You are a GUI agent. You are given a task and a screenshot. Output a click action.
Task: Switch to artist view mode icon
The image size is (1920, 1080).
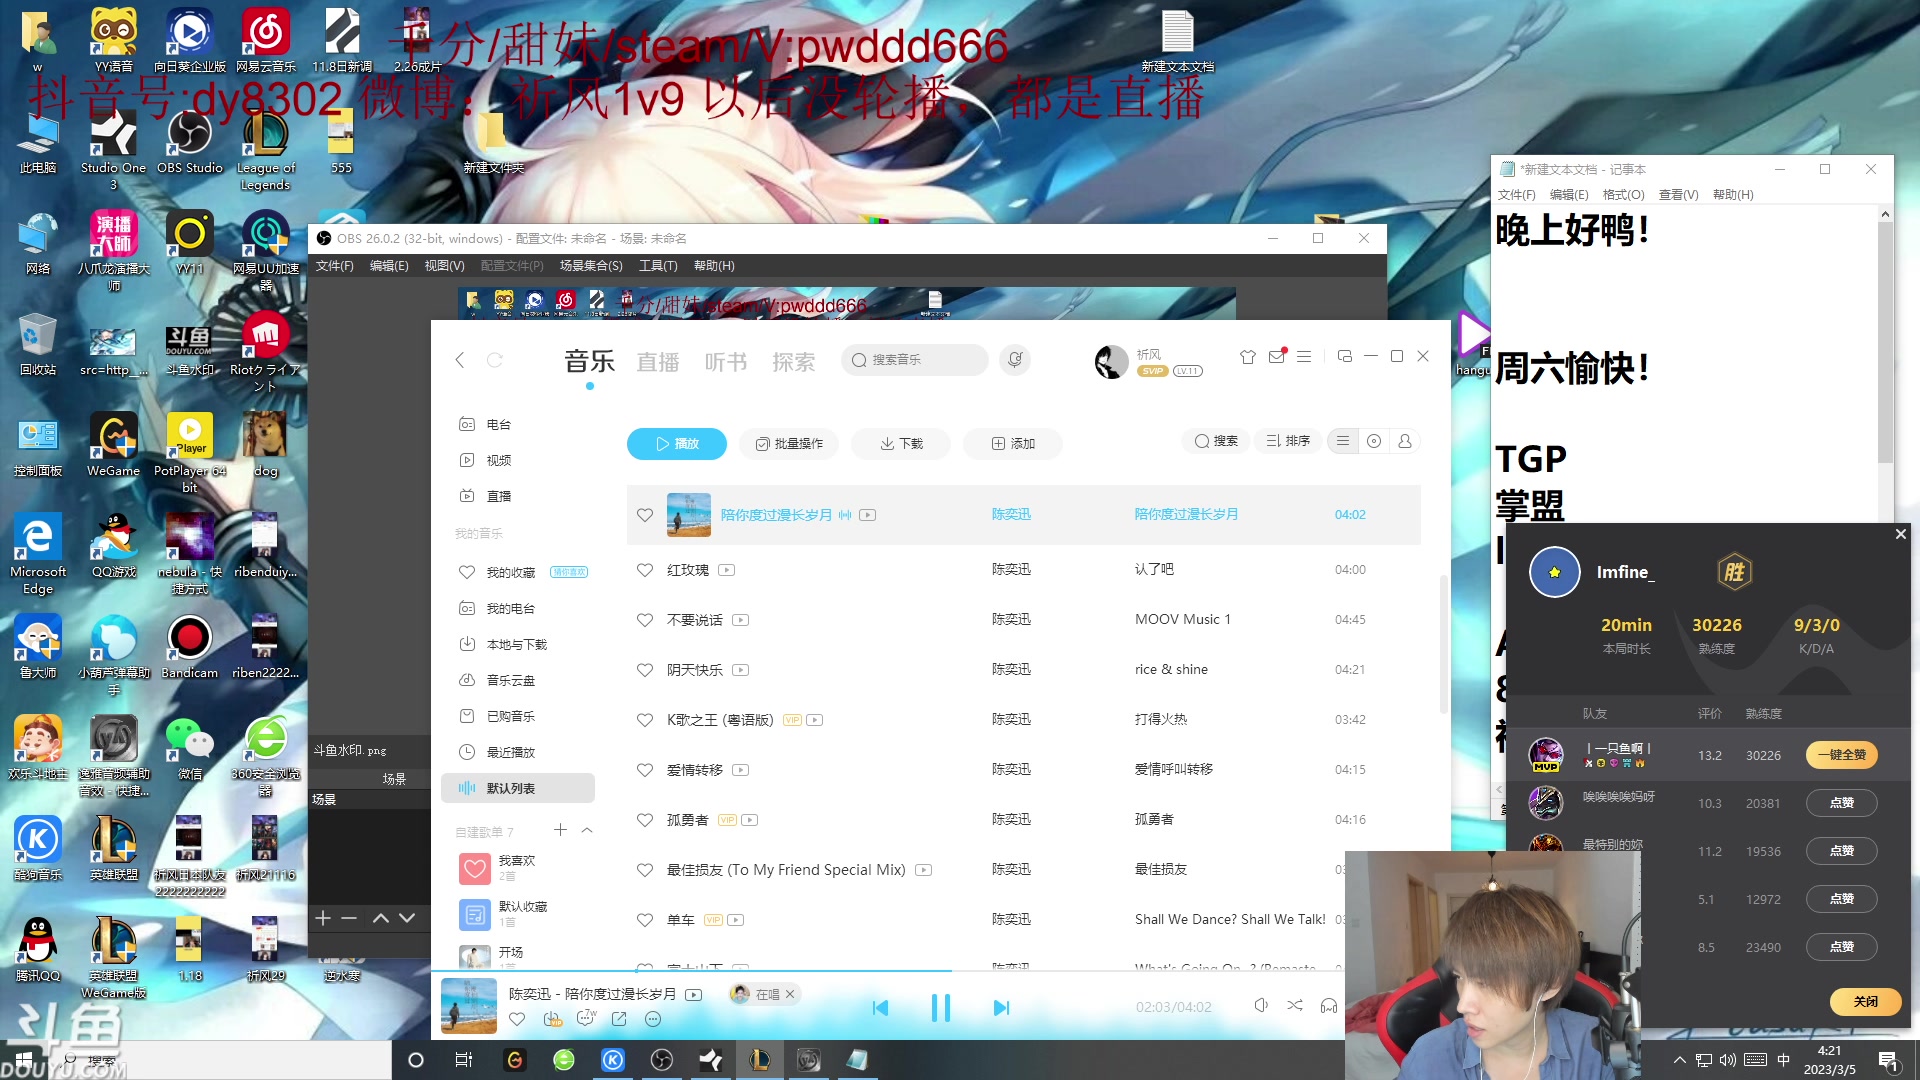click(x=1405, y=441)
